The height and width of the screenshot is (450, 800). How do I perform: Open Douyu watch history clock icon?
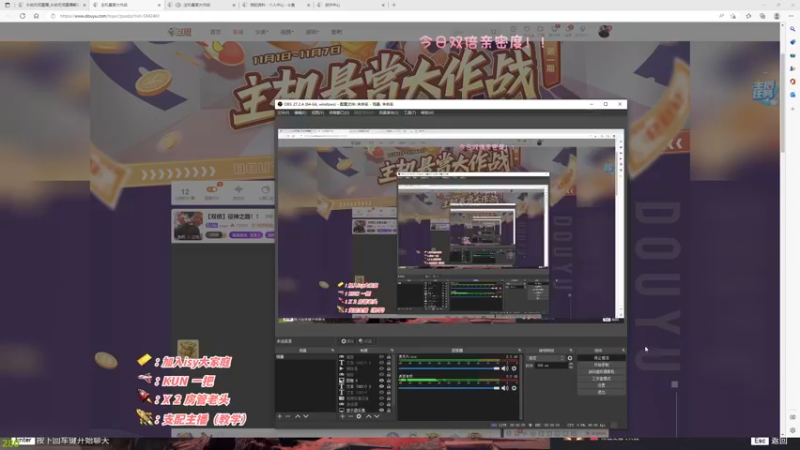[513, 30]
